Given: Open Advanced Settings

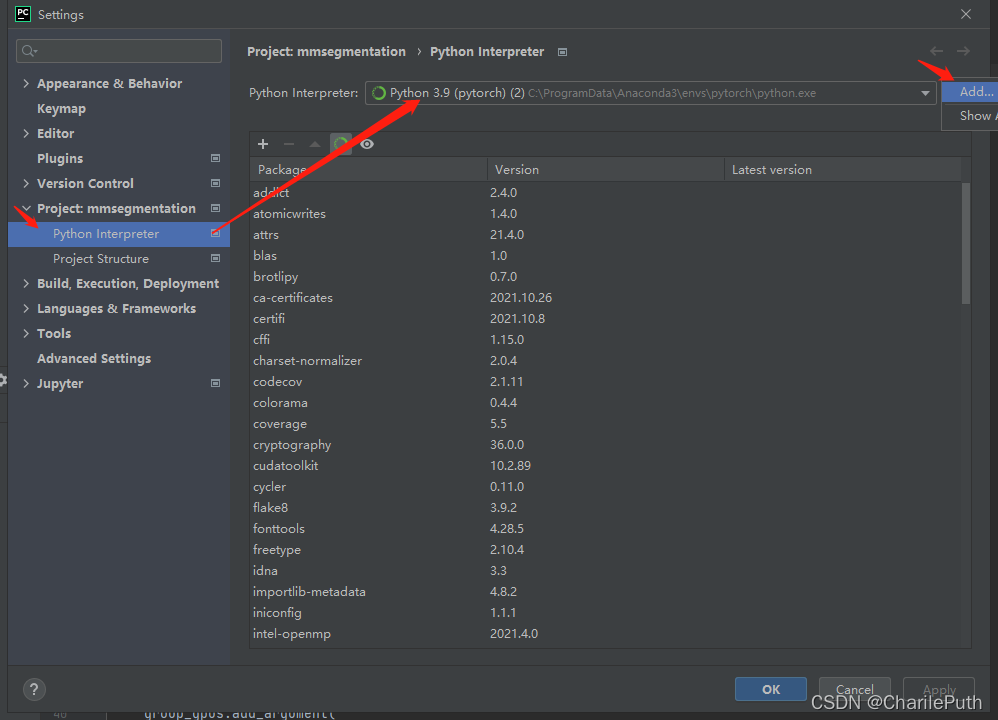Looking at the screenshot, I should (94, 358).
